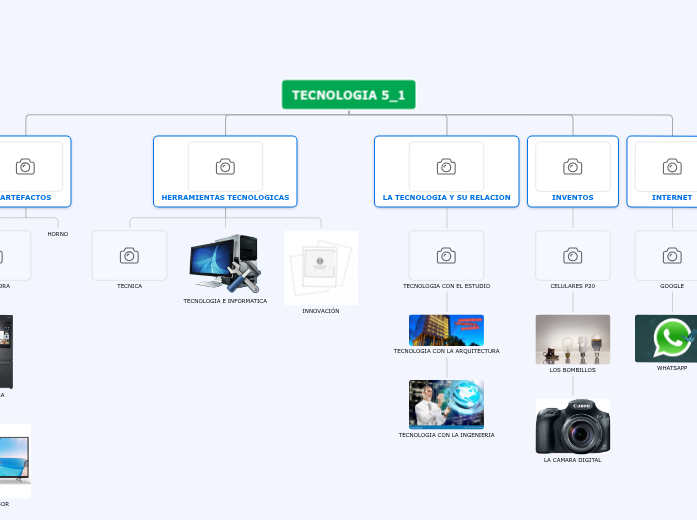Click the camera icon in INTERNET node

pyautogui.click(x=672, y=166)
